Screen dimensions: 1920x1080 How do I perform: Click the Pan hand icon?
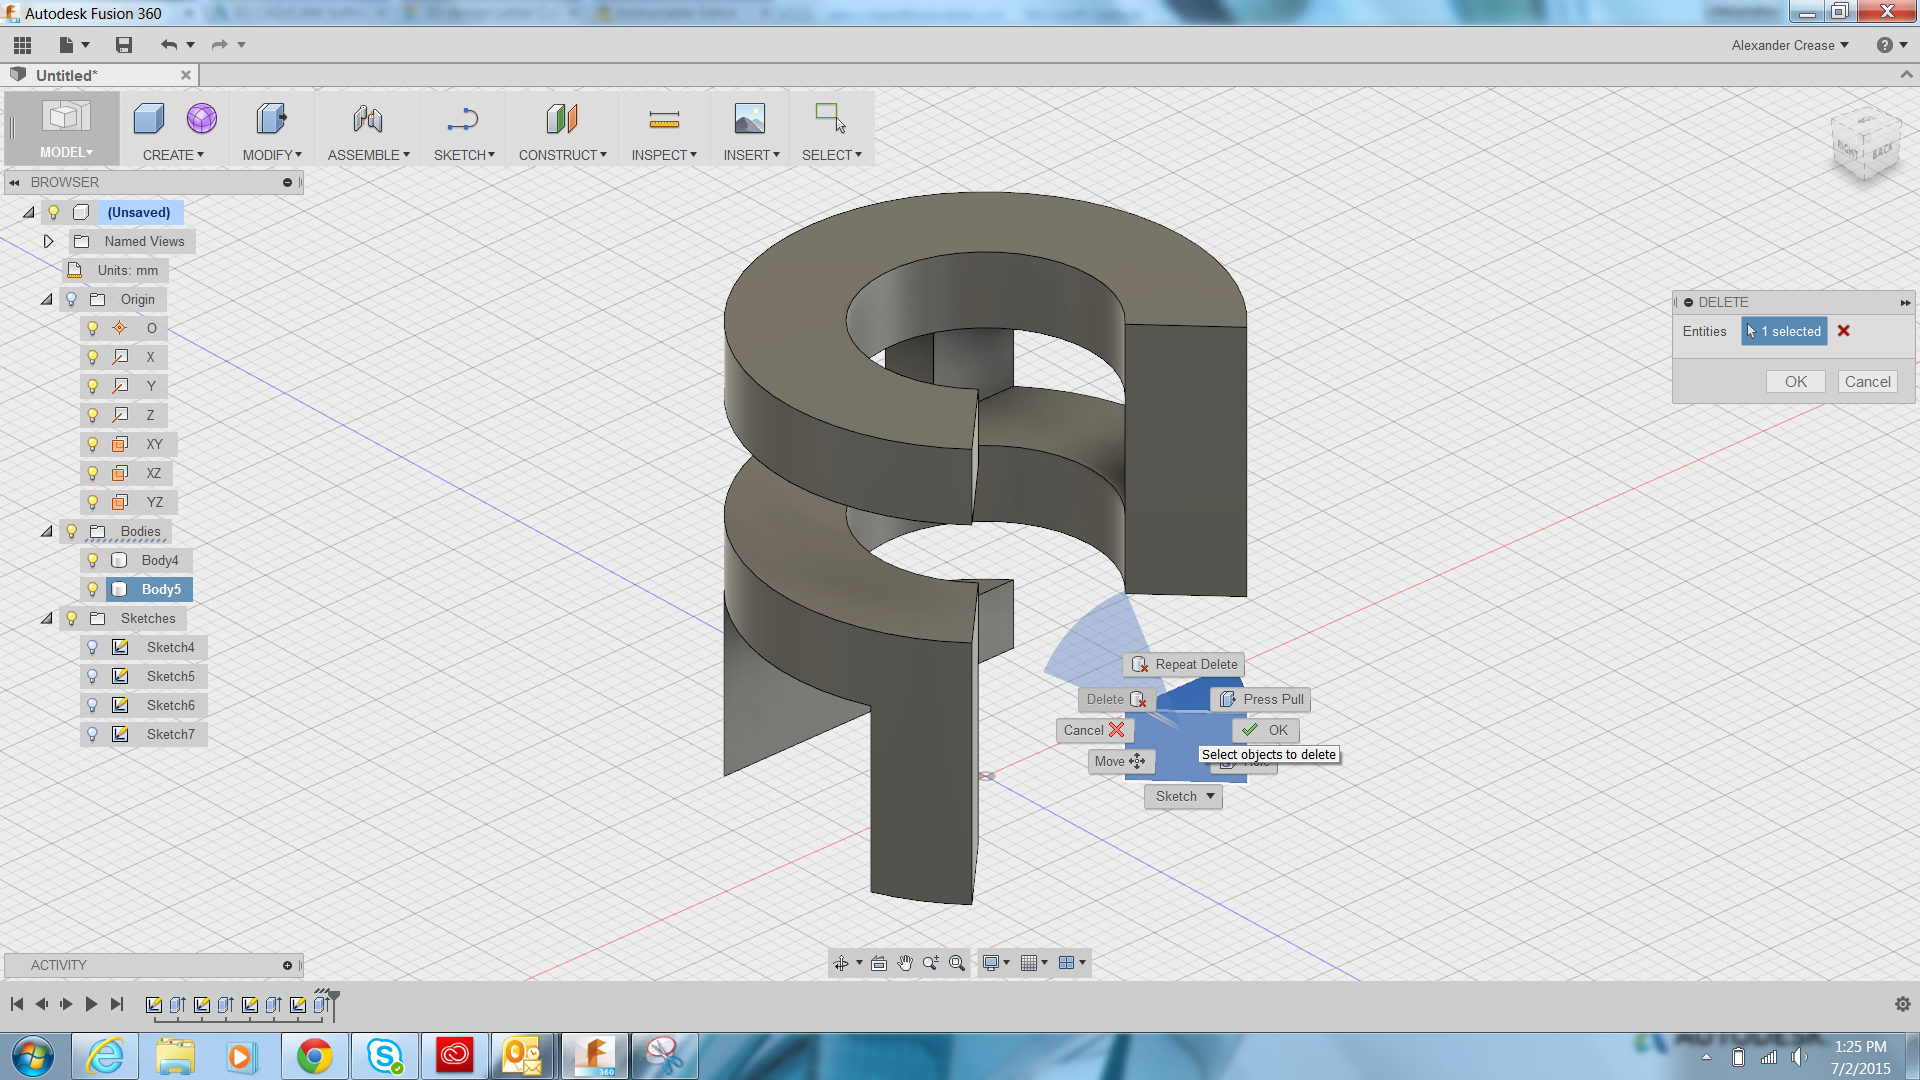(x=905, y=963)
